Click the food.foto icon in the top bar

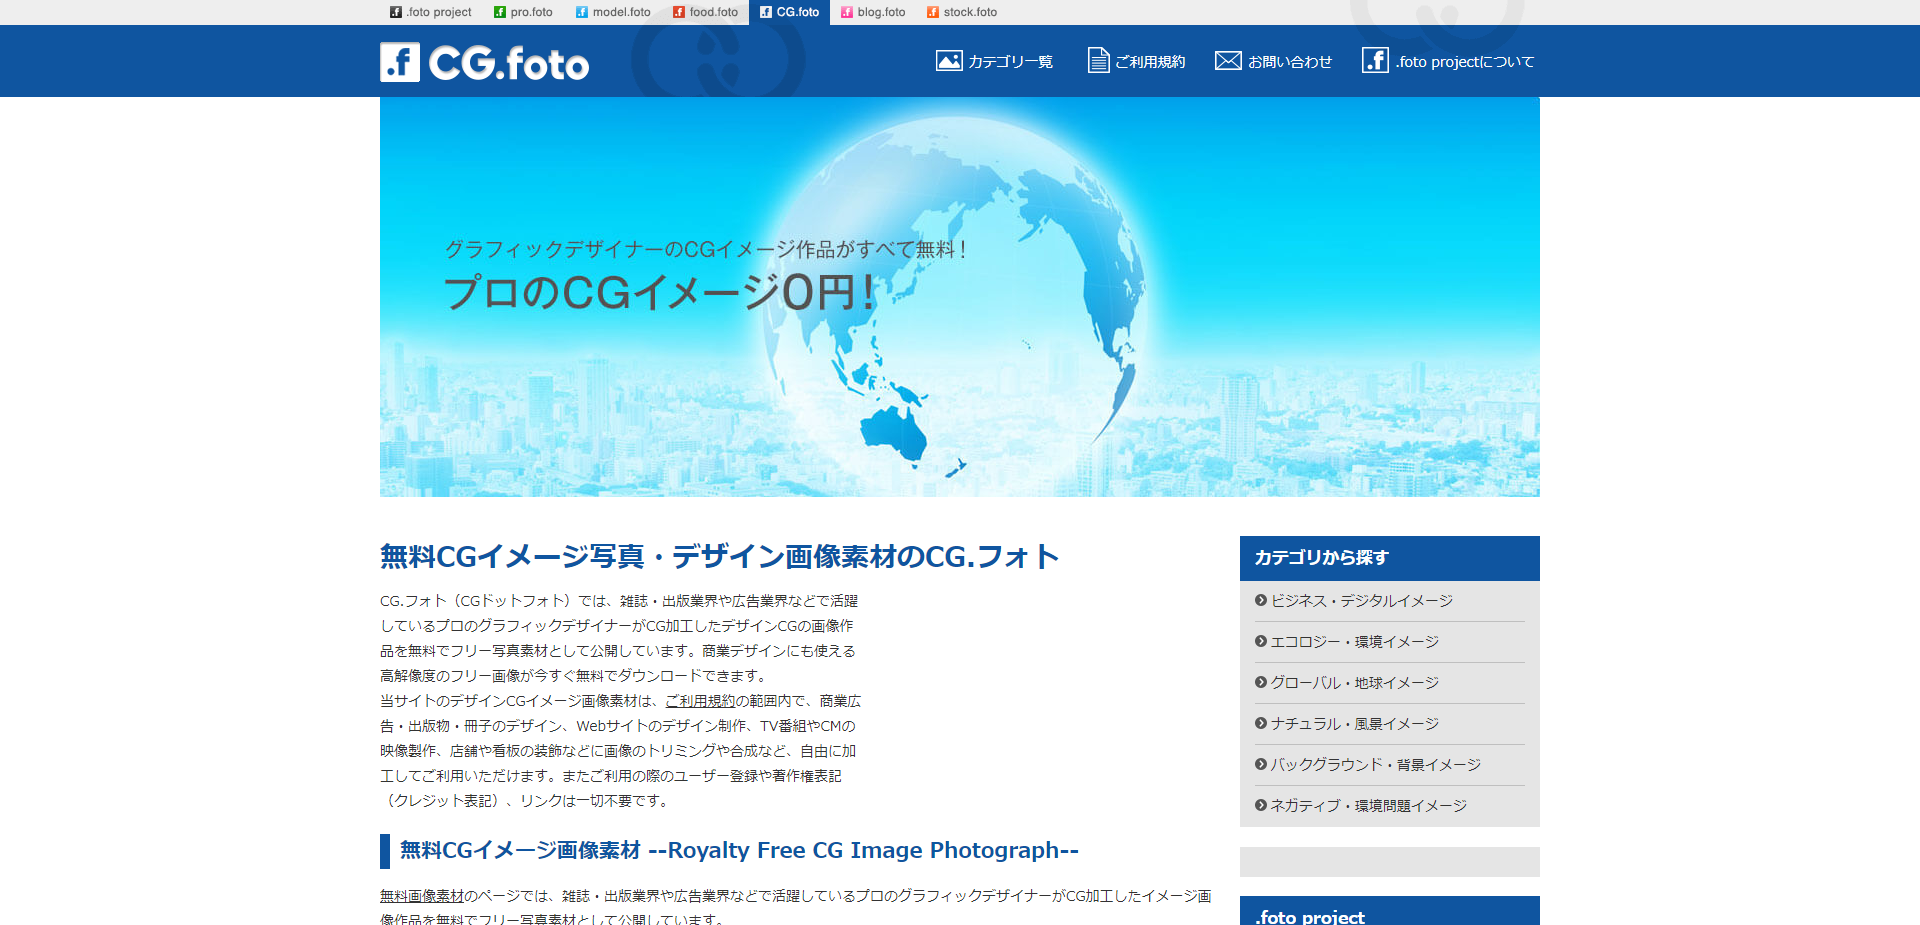point(678,12)
